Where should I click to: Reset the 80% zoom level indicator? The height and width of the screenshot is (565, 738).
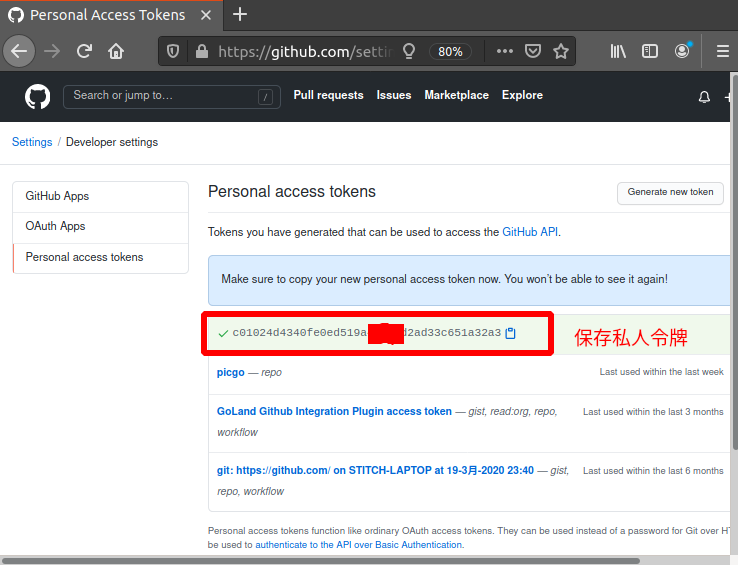[x=450, y=51]
